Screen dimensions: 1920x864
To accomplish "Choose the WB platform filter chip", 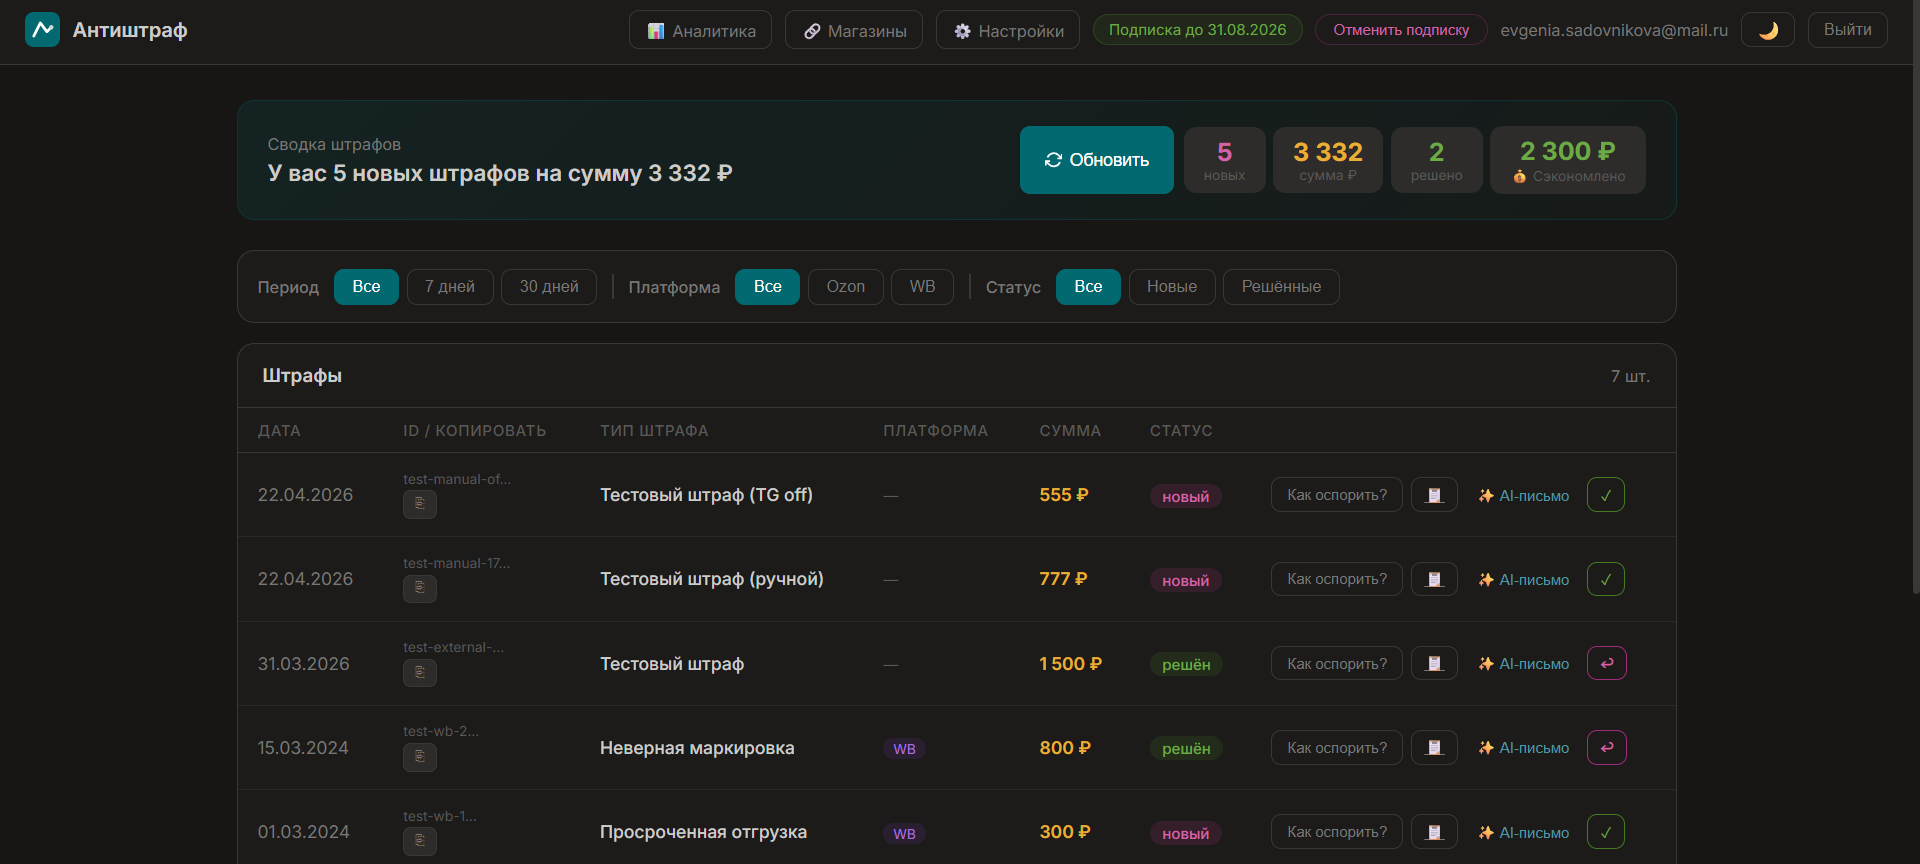I will [x=923, y=287].
